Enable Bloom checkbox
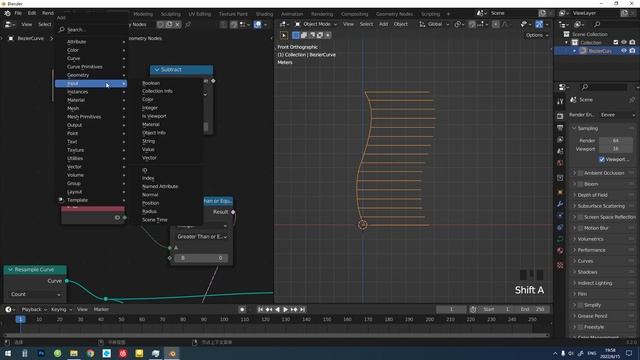This screenshot has height=360, width=640. click(580, 184)
